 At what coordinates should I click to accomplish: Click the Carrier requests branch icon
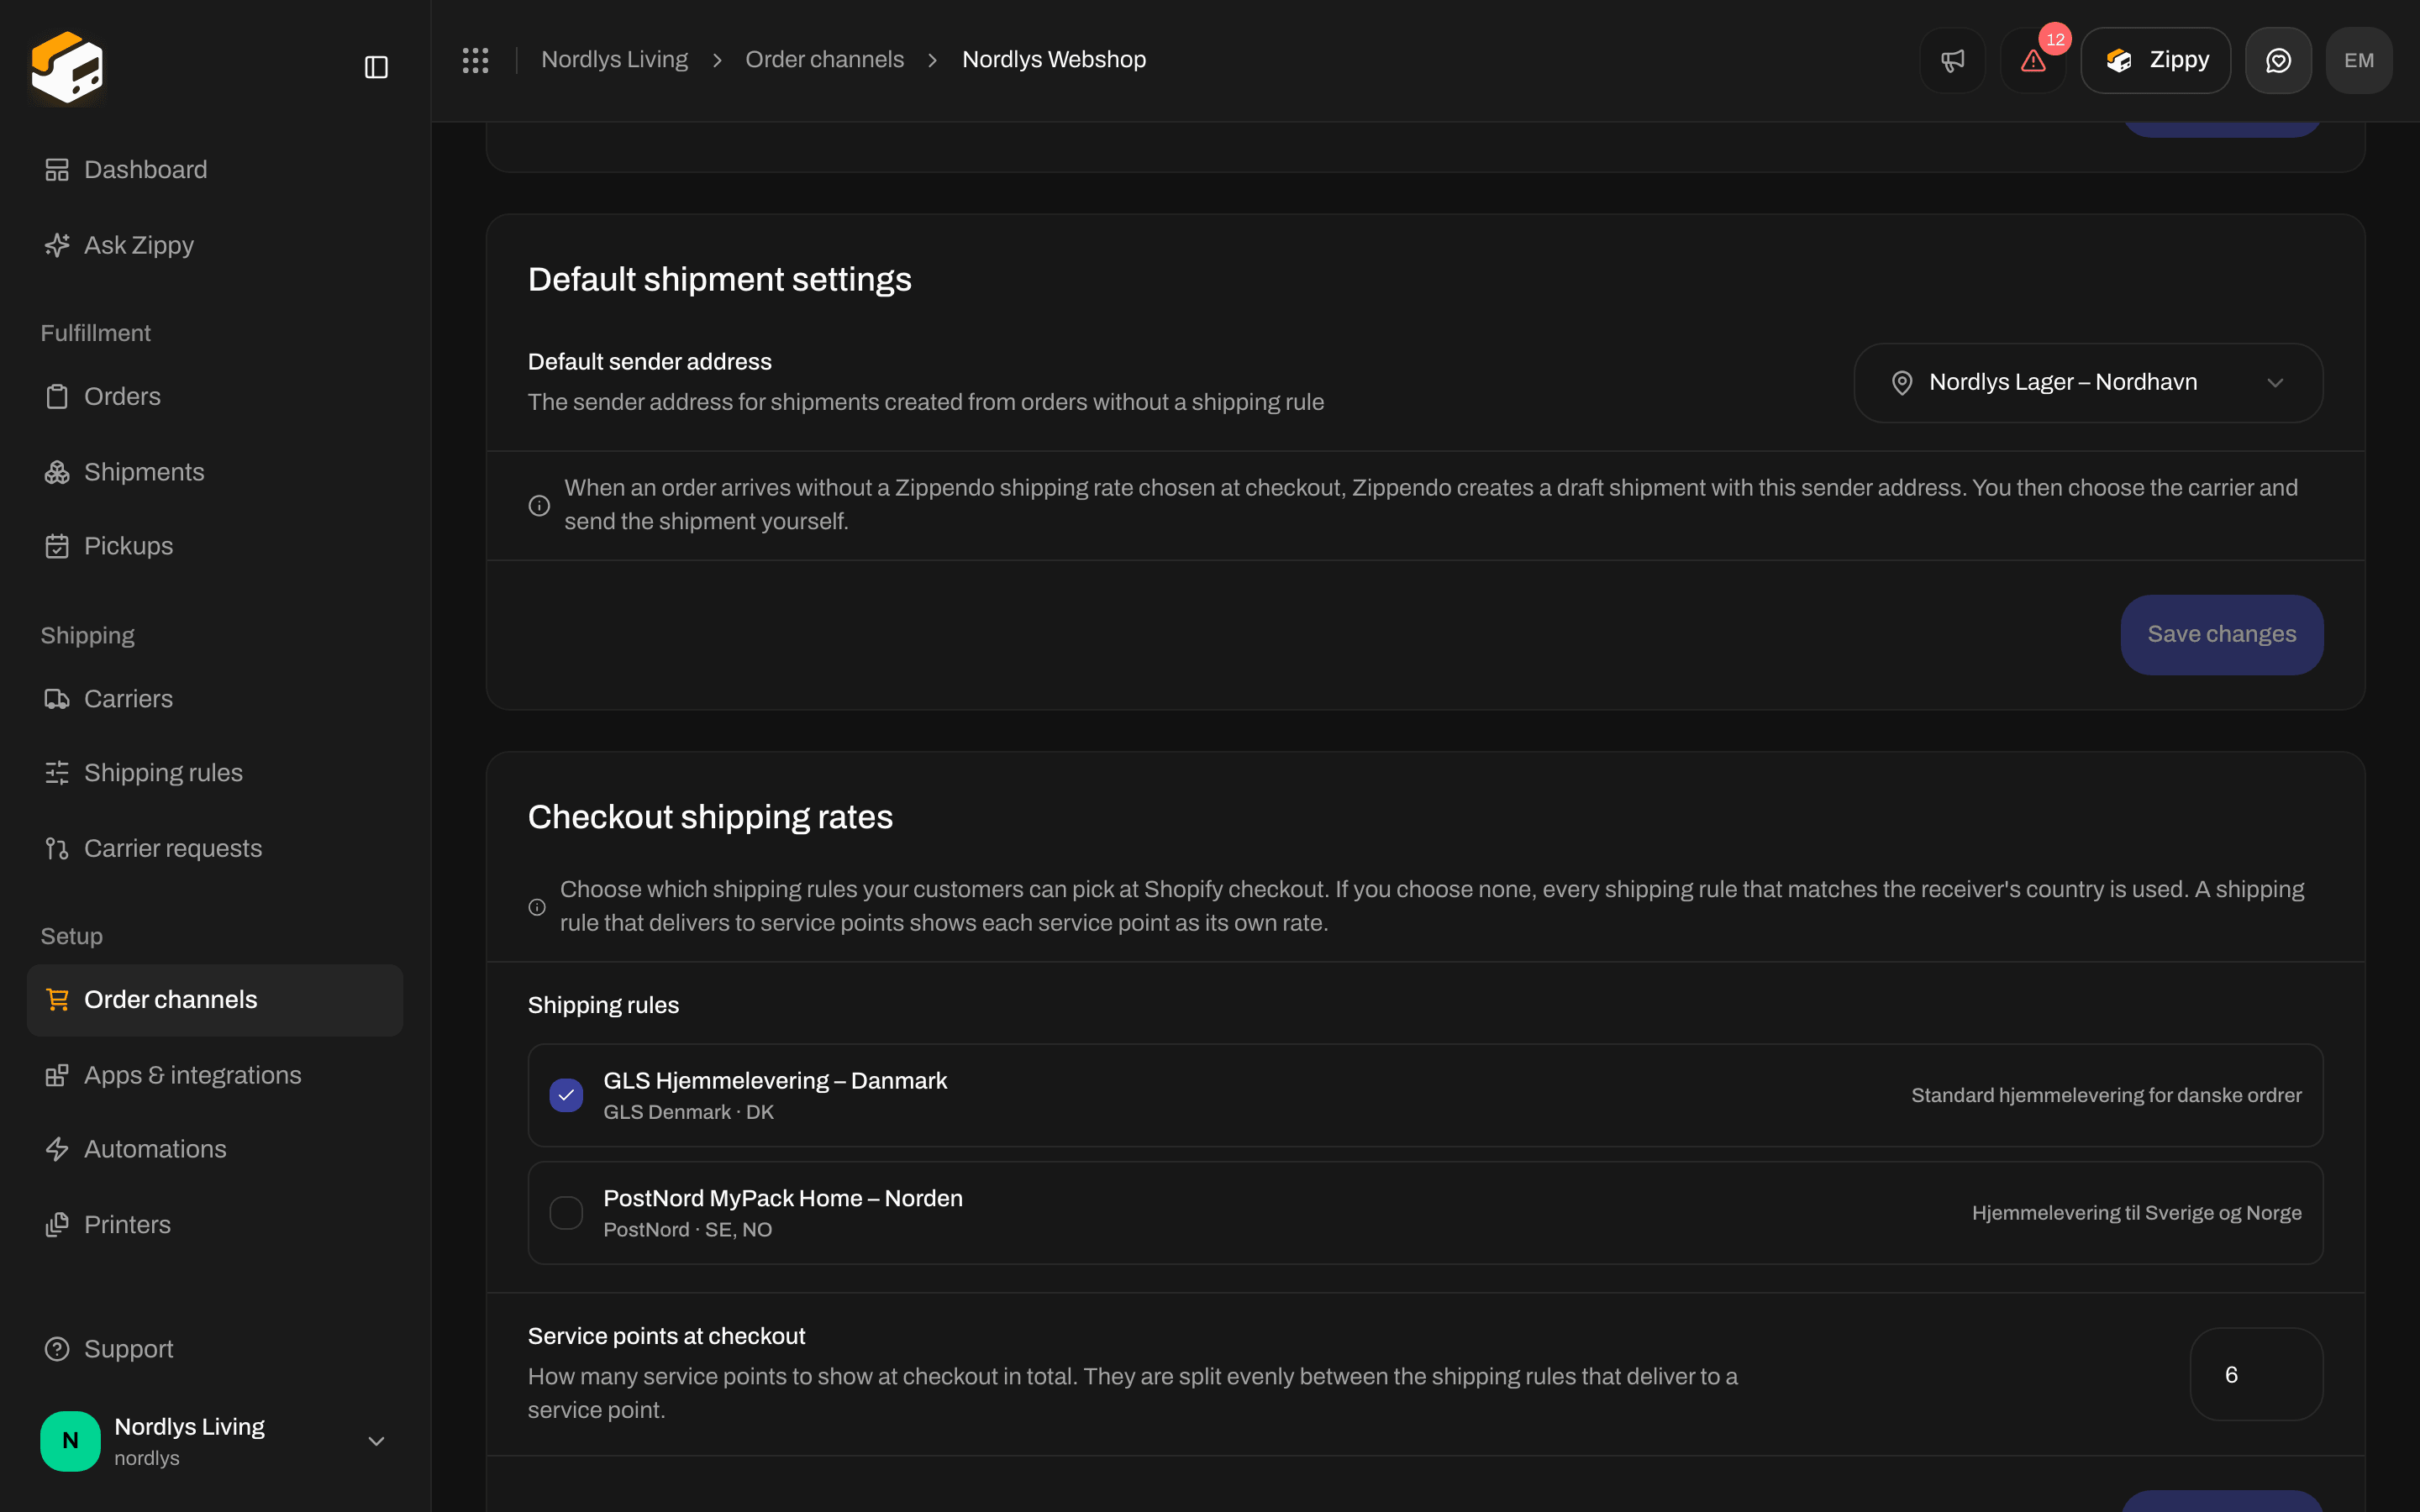(x=57, y=848)
